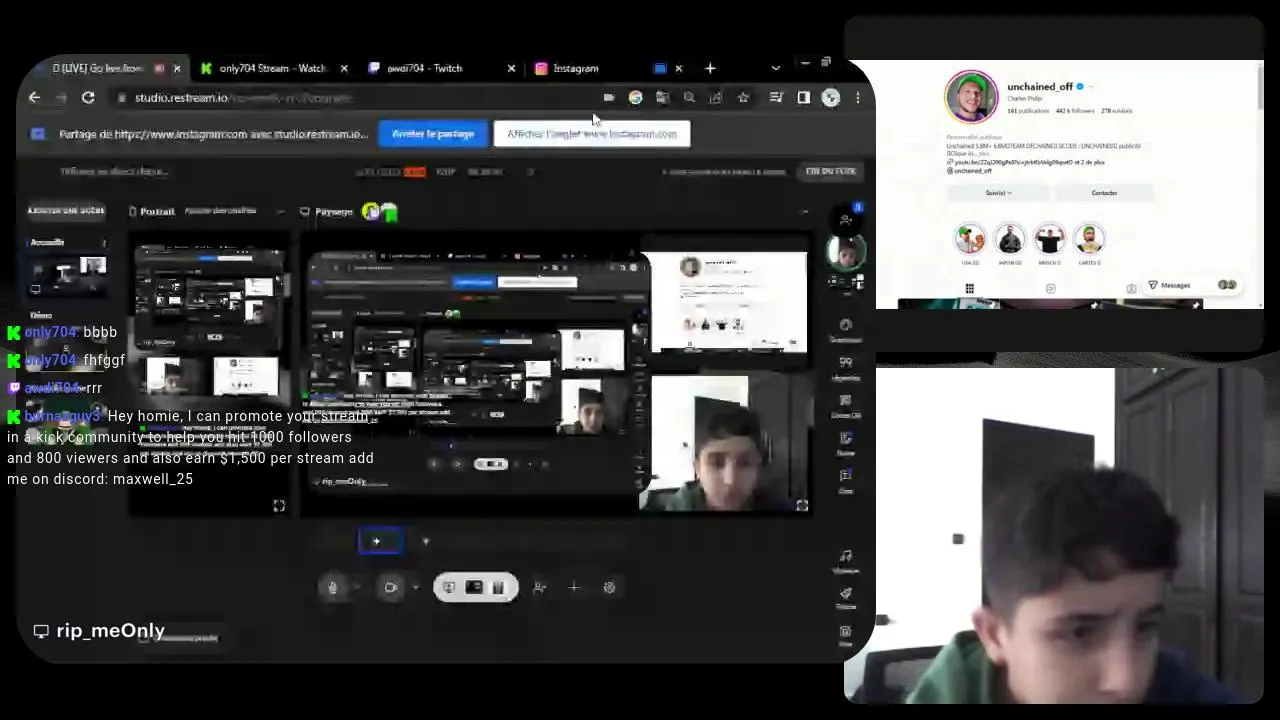1280x720 pixels.
Task: Click the fullscreen icon on webcam preview
Action: tap(802, 506)
